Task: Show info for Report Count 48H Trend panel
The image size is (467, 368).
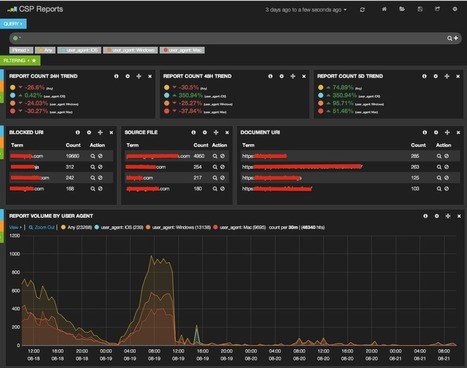Action: click(270, 76)
